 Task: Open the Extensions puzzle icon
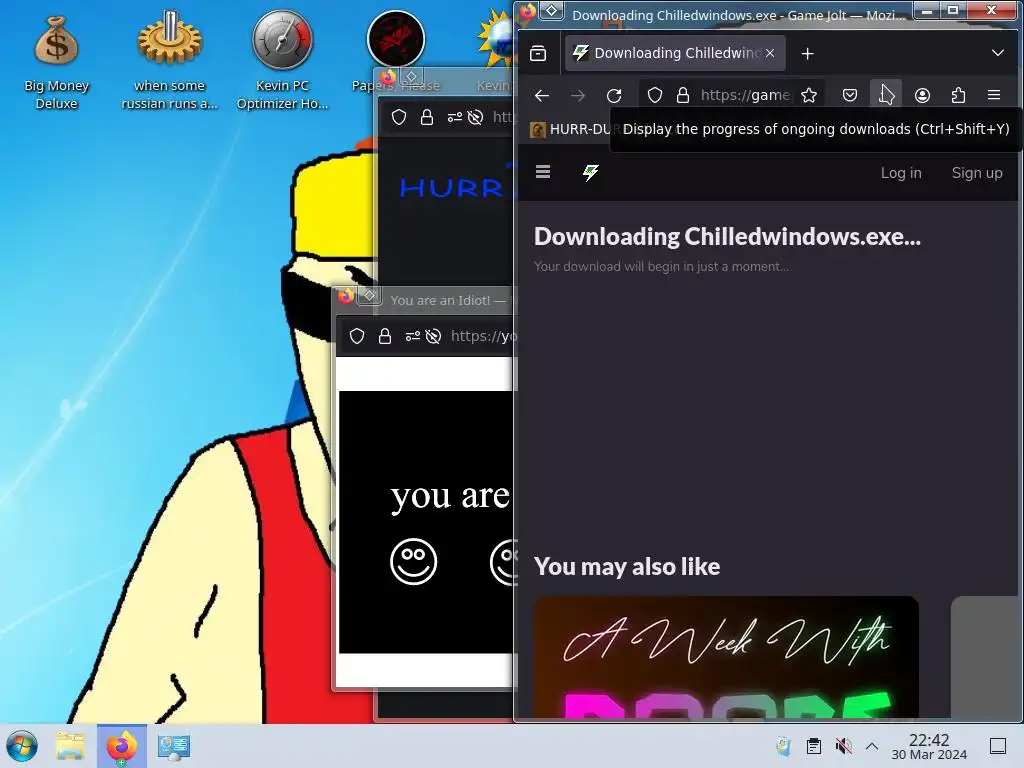pyautogui.click(x=958, y=95)
